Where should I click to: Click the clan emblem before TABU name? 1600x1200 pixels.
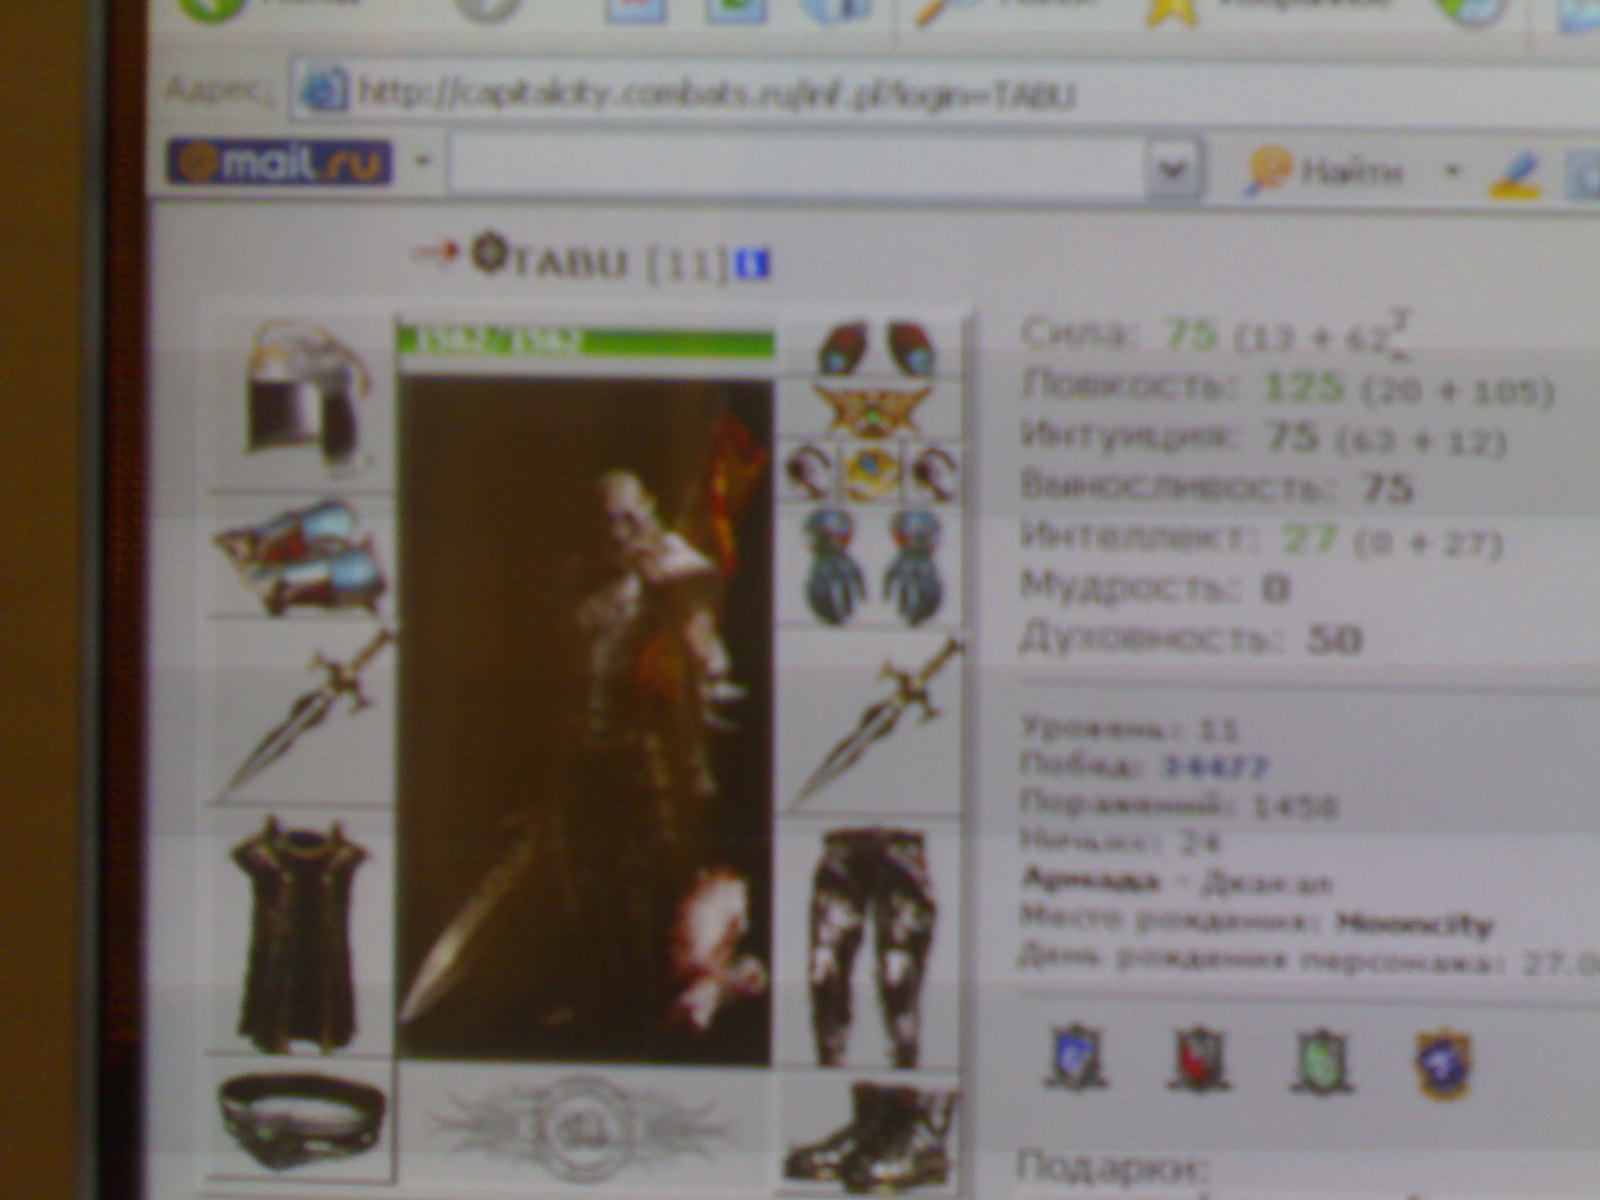tap(487, 252)
